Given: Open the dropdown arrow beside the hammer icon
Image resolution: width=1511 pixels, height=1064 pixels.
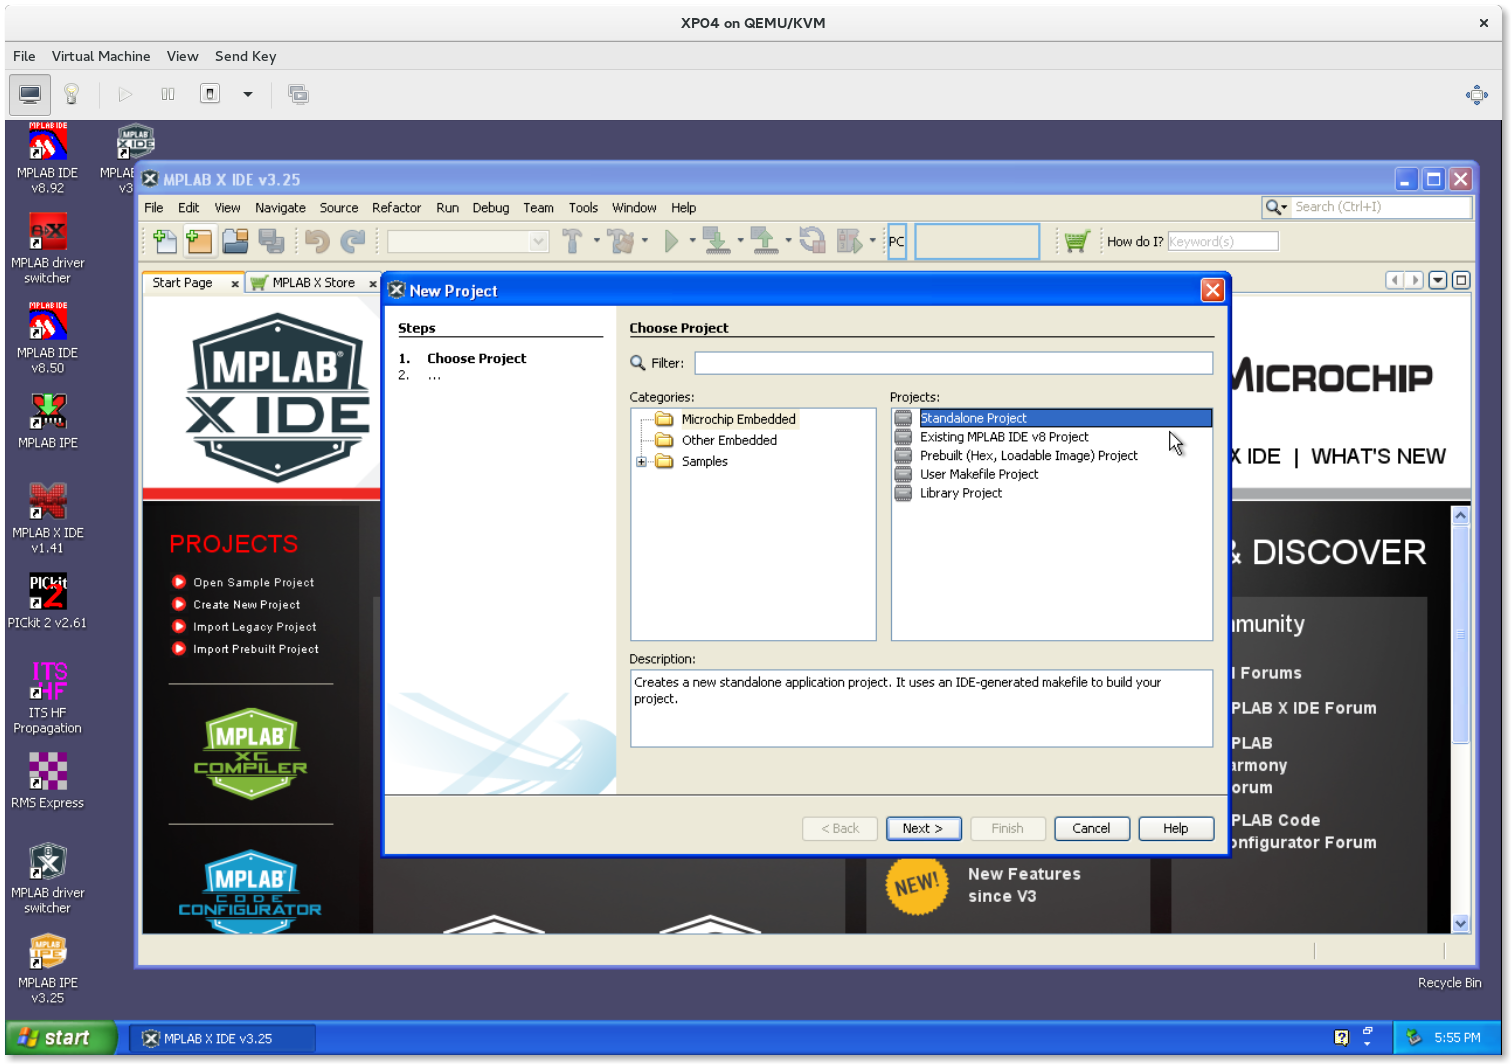Looking at the screenshot, I should click(597, 241).
